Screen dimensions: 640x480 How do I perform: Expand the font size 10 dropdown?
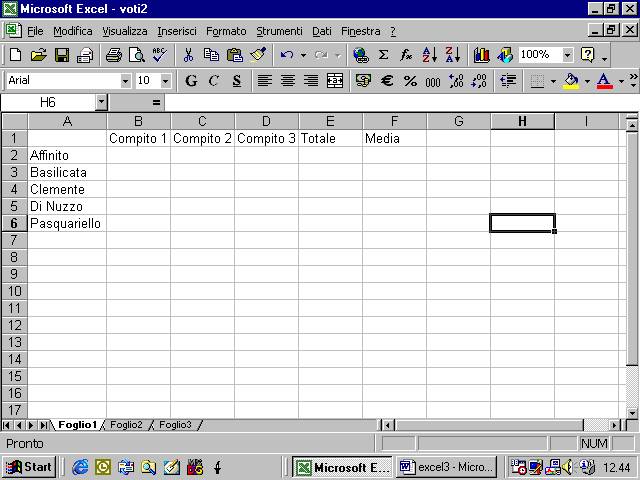165,81
